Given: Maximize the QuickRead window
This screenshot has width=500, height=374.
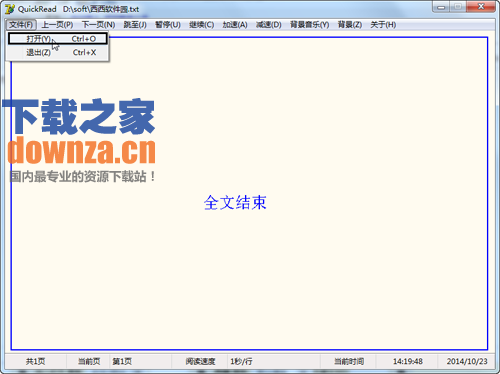Looking at the screenshot, I should (458, 7).
